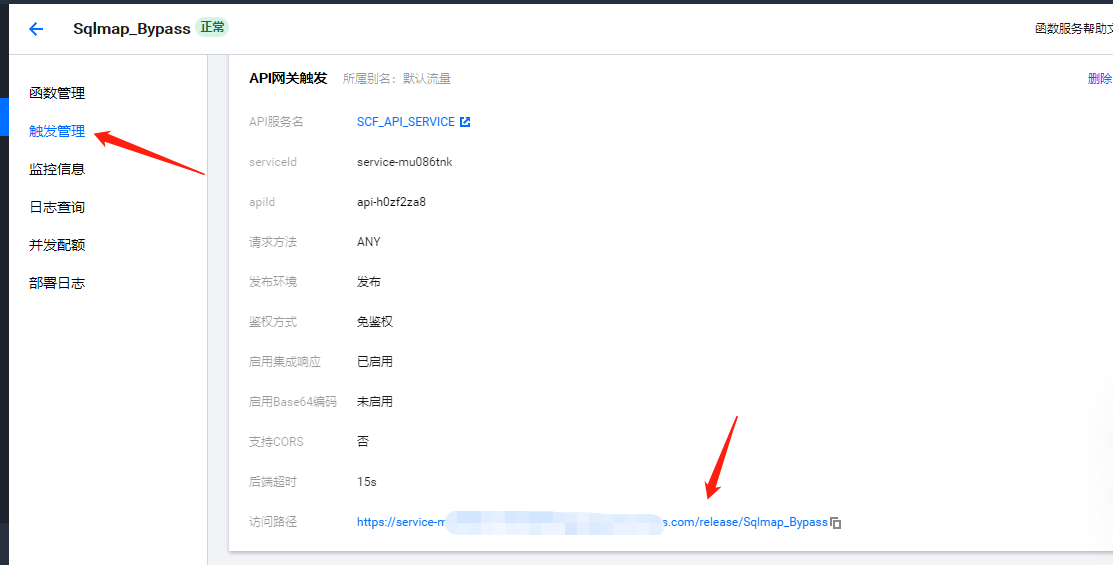Open SCF_API_SERVICE external link icon
The height and width of the screenshot is (565, 1113).
click(465, 122)
